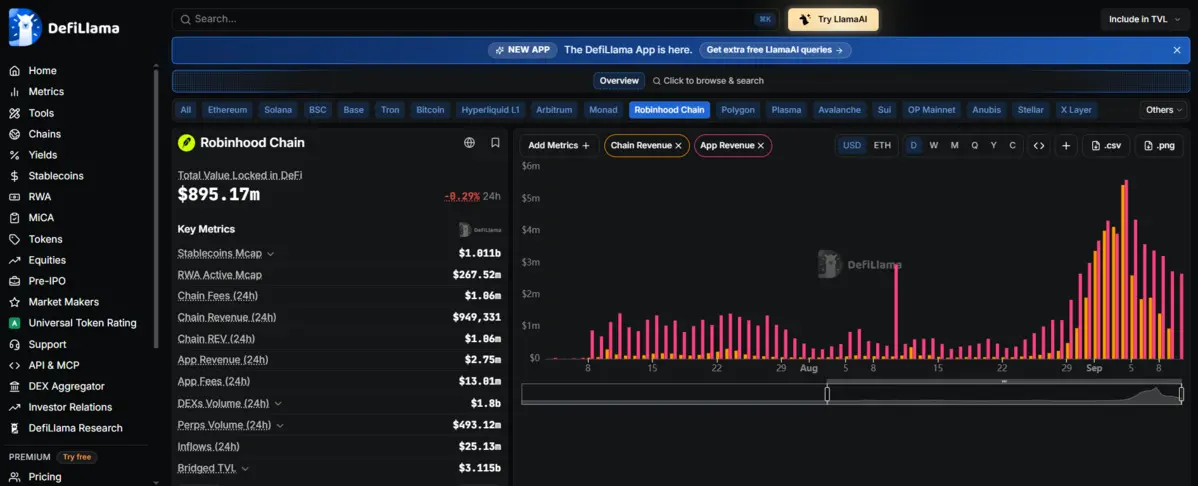Open the RWA sidebar item
This screenshot has width=1198, height=486.
click(40, 196)
